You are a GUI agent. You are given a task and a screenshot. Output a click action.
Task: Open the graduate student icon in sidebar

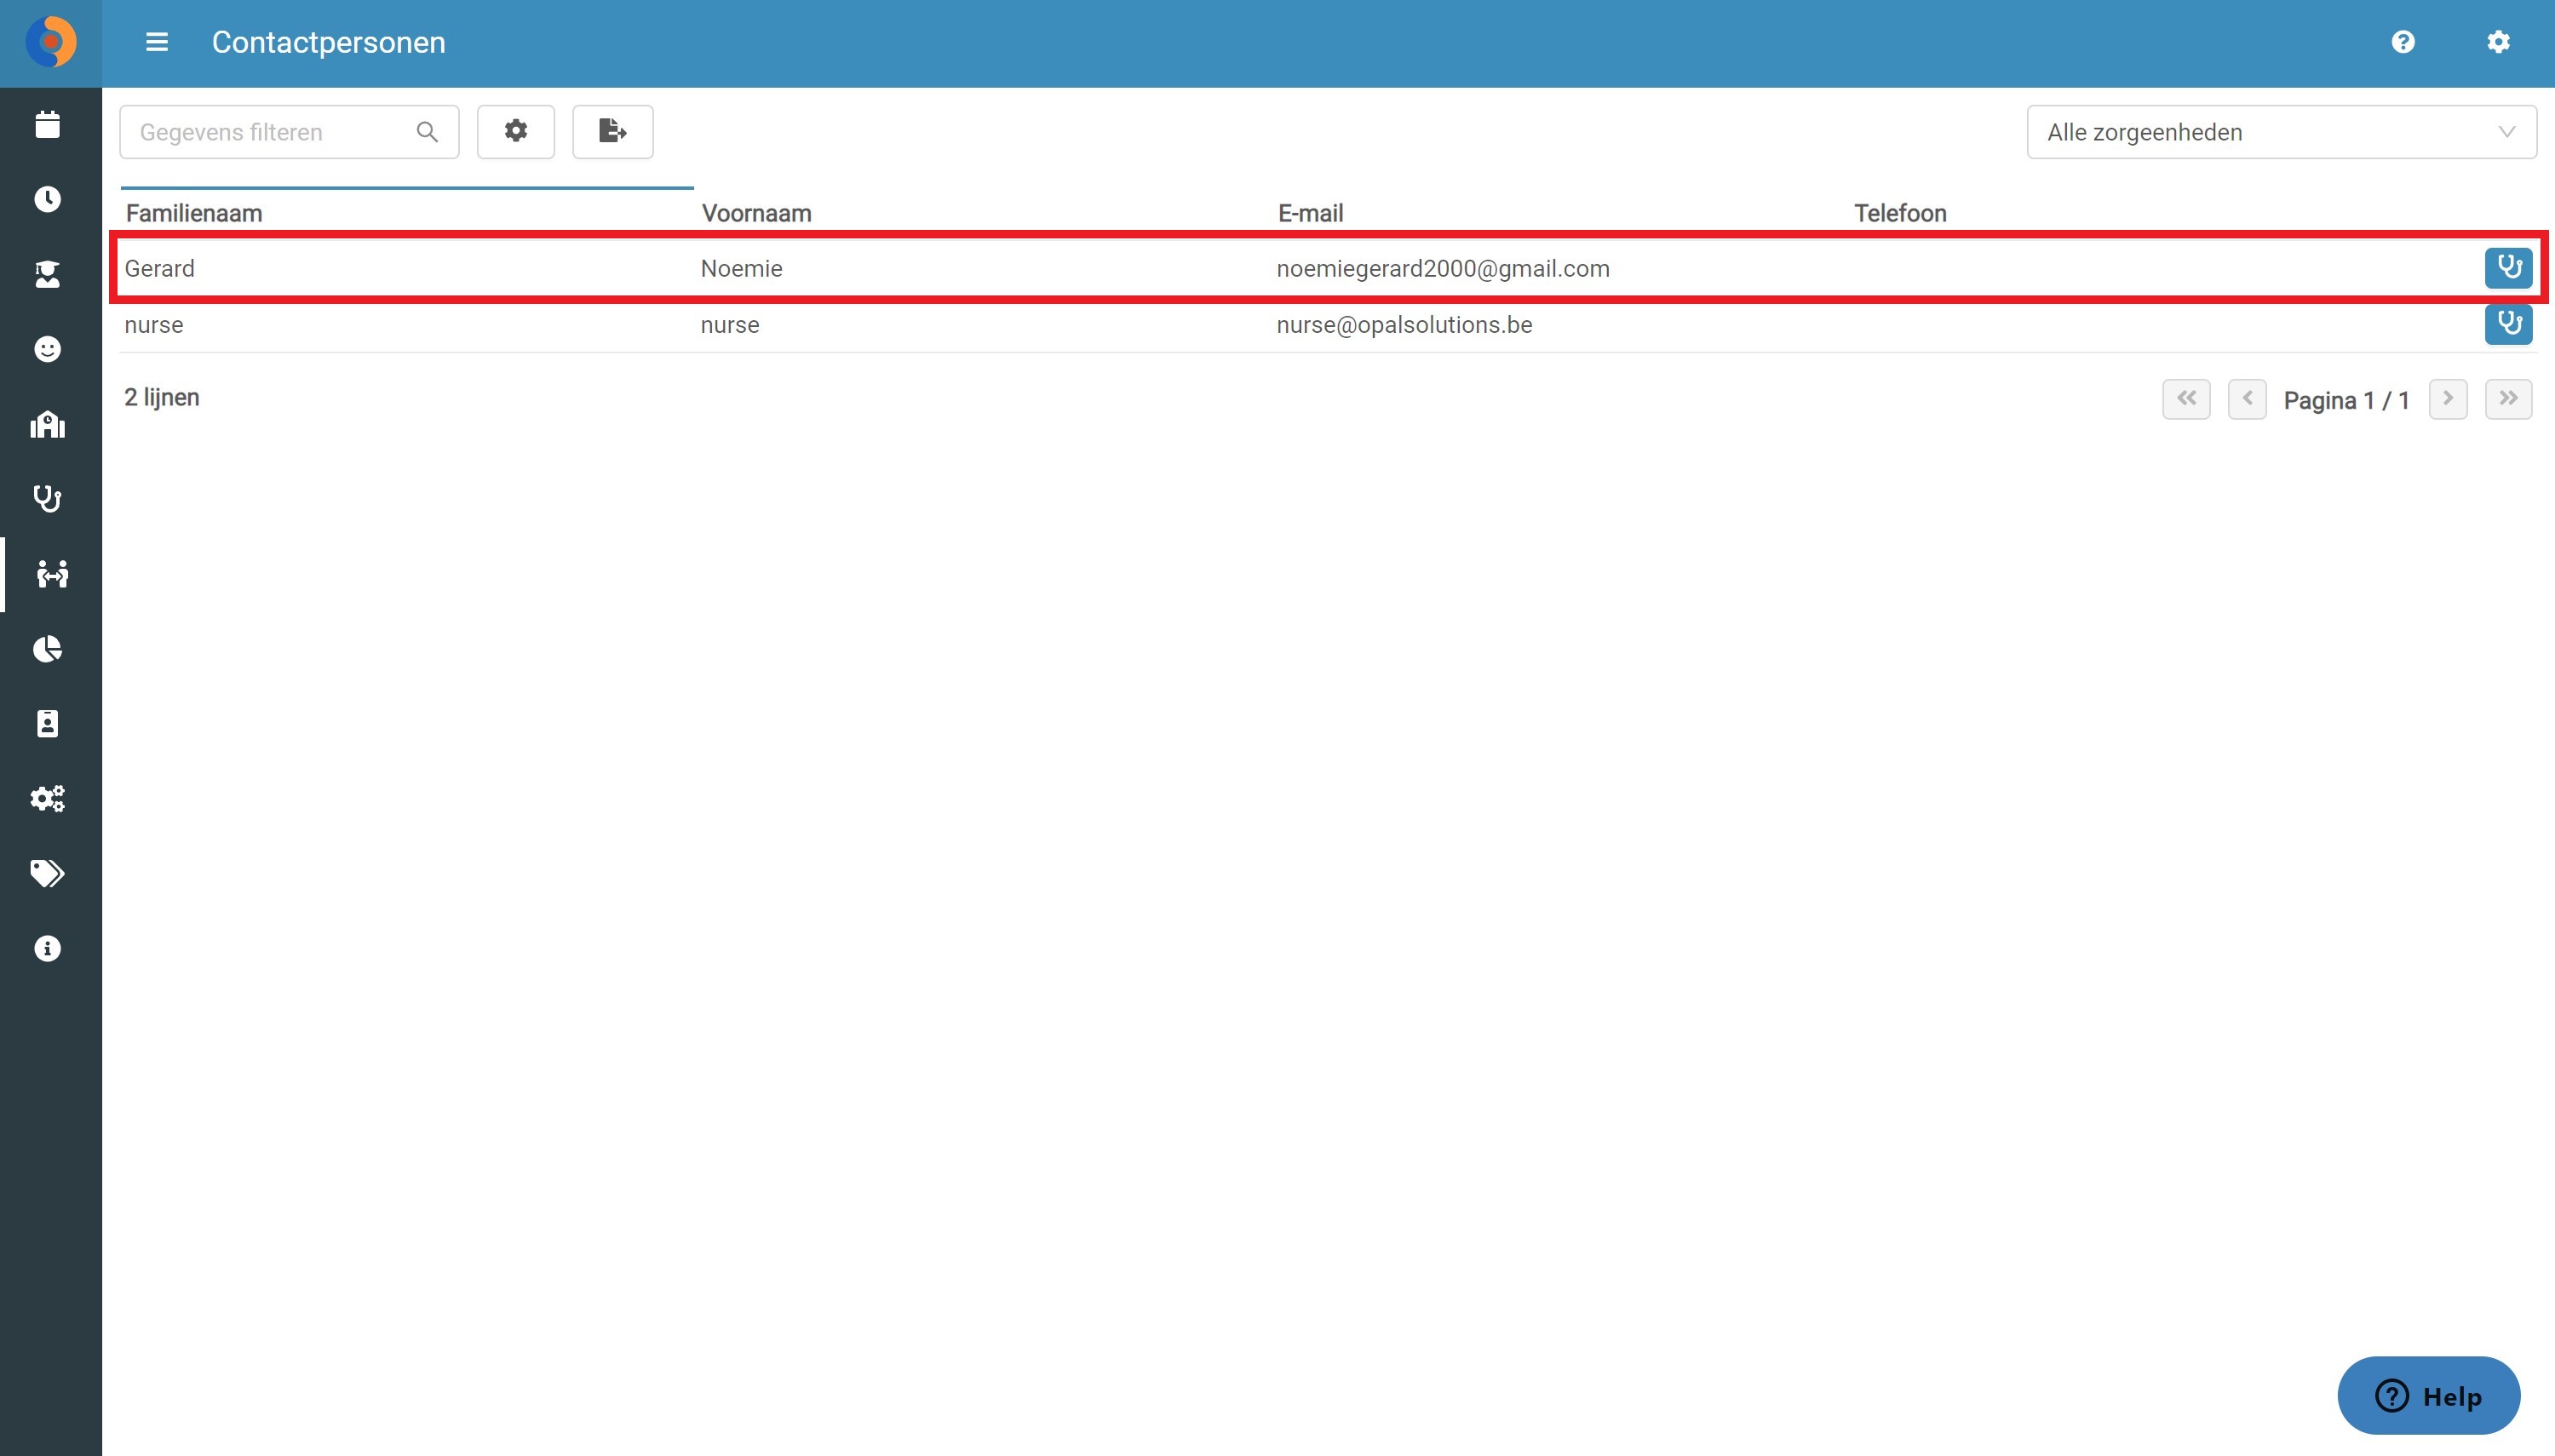coord(48,274)
